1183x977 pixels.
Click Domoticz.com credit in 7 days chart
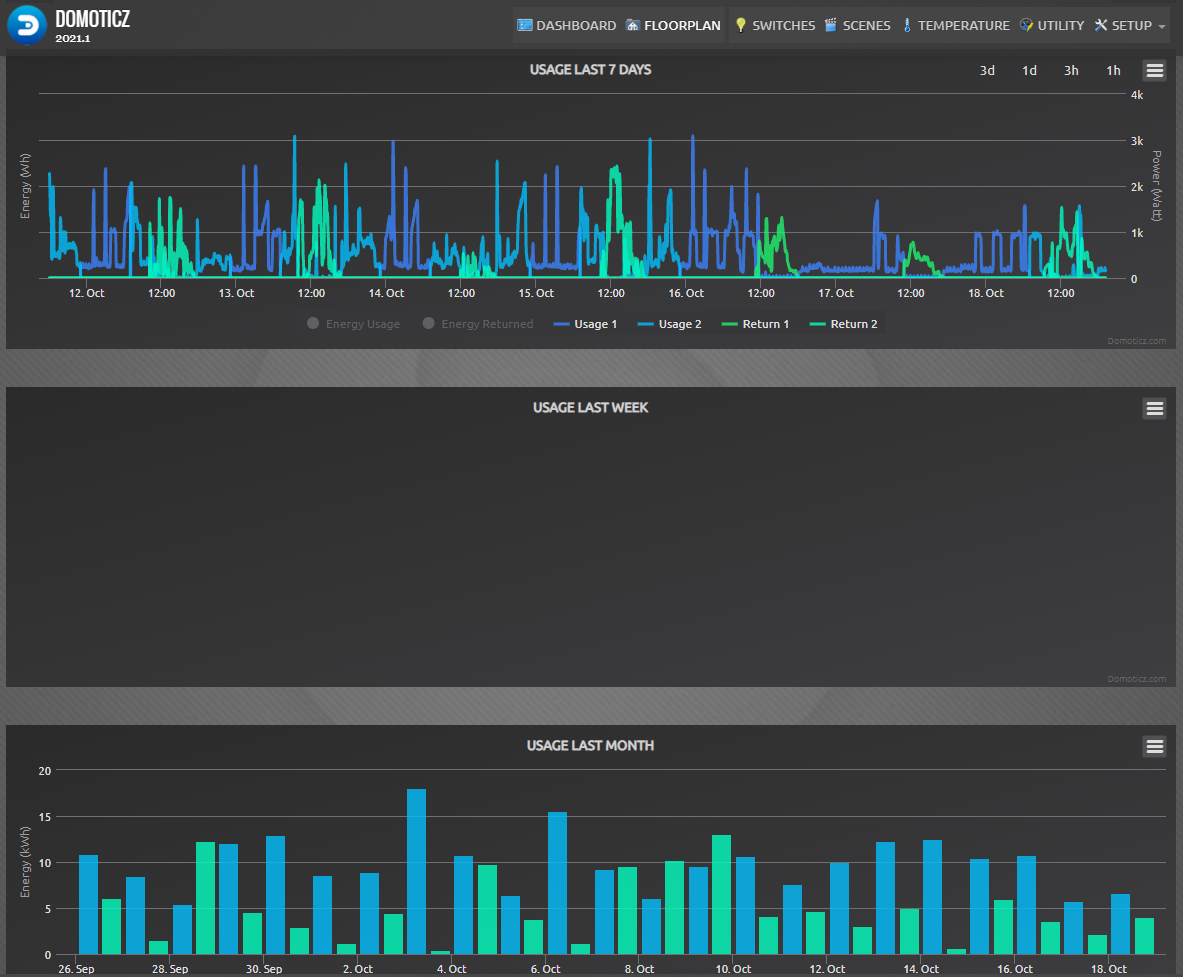click(x=1136, y=341)
